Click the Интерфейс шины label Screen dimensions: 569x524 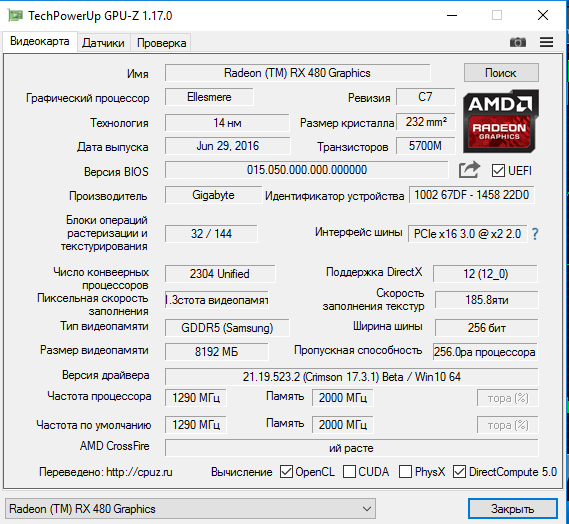359,232
